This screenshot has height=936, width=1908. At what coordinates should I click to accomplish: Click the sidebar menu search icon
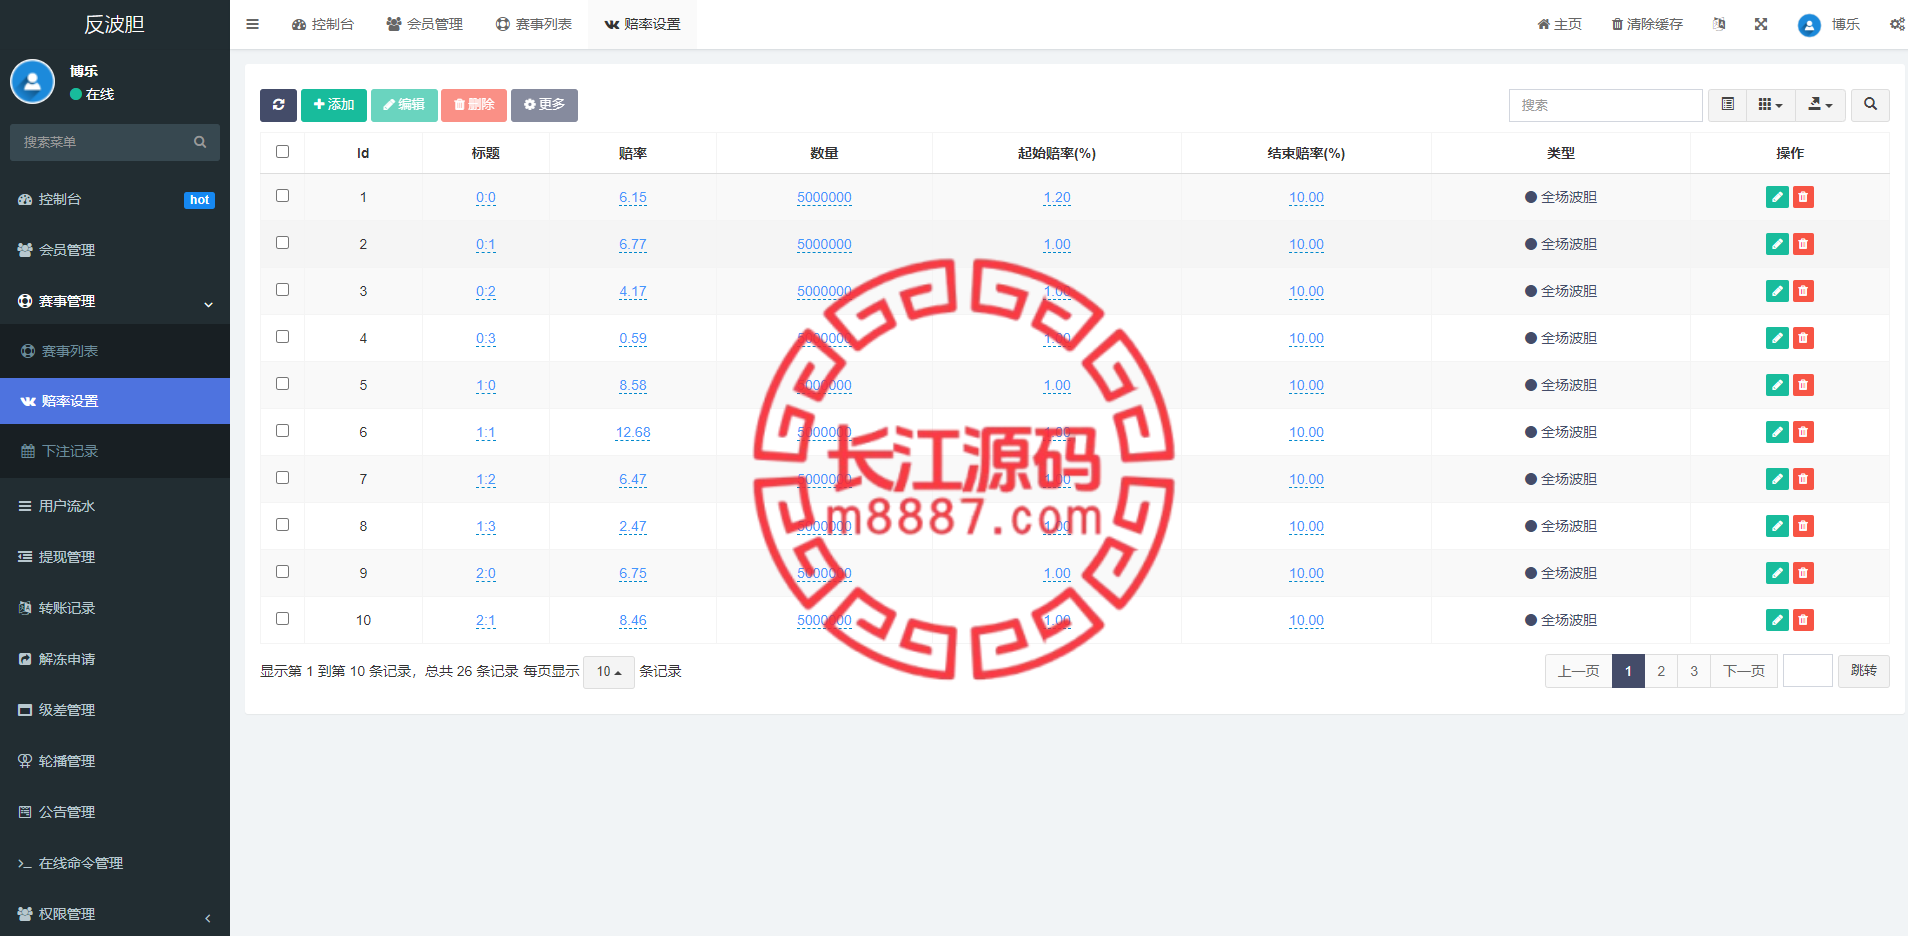(200, 142)
